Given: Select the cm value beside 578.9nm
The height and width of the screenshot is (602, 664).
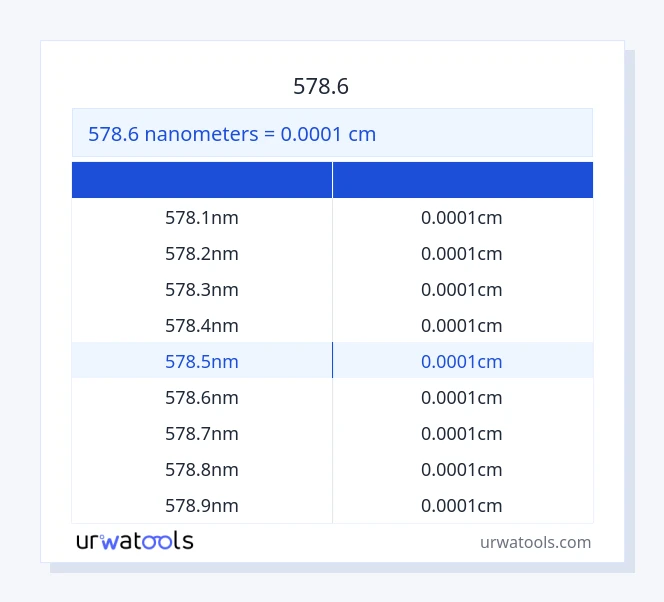Looking at the screenshot, I should click(x=462, y=505).
